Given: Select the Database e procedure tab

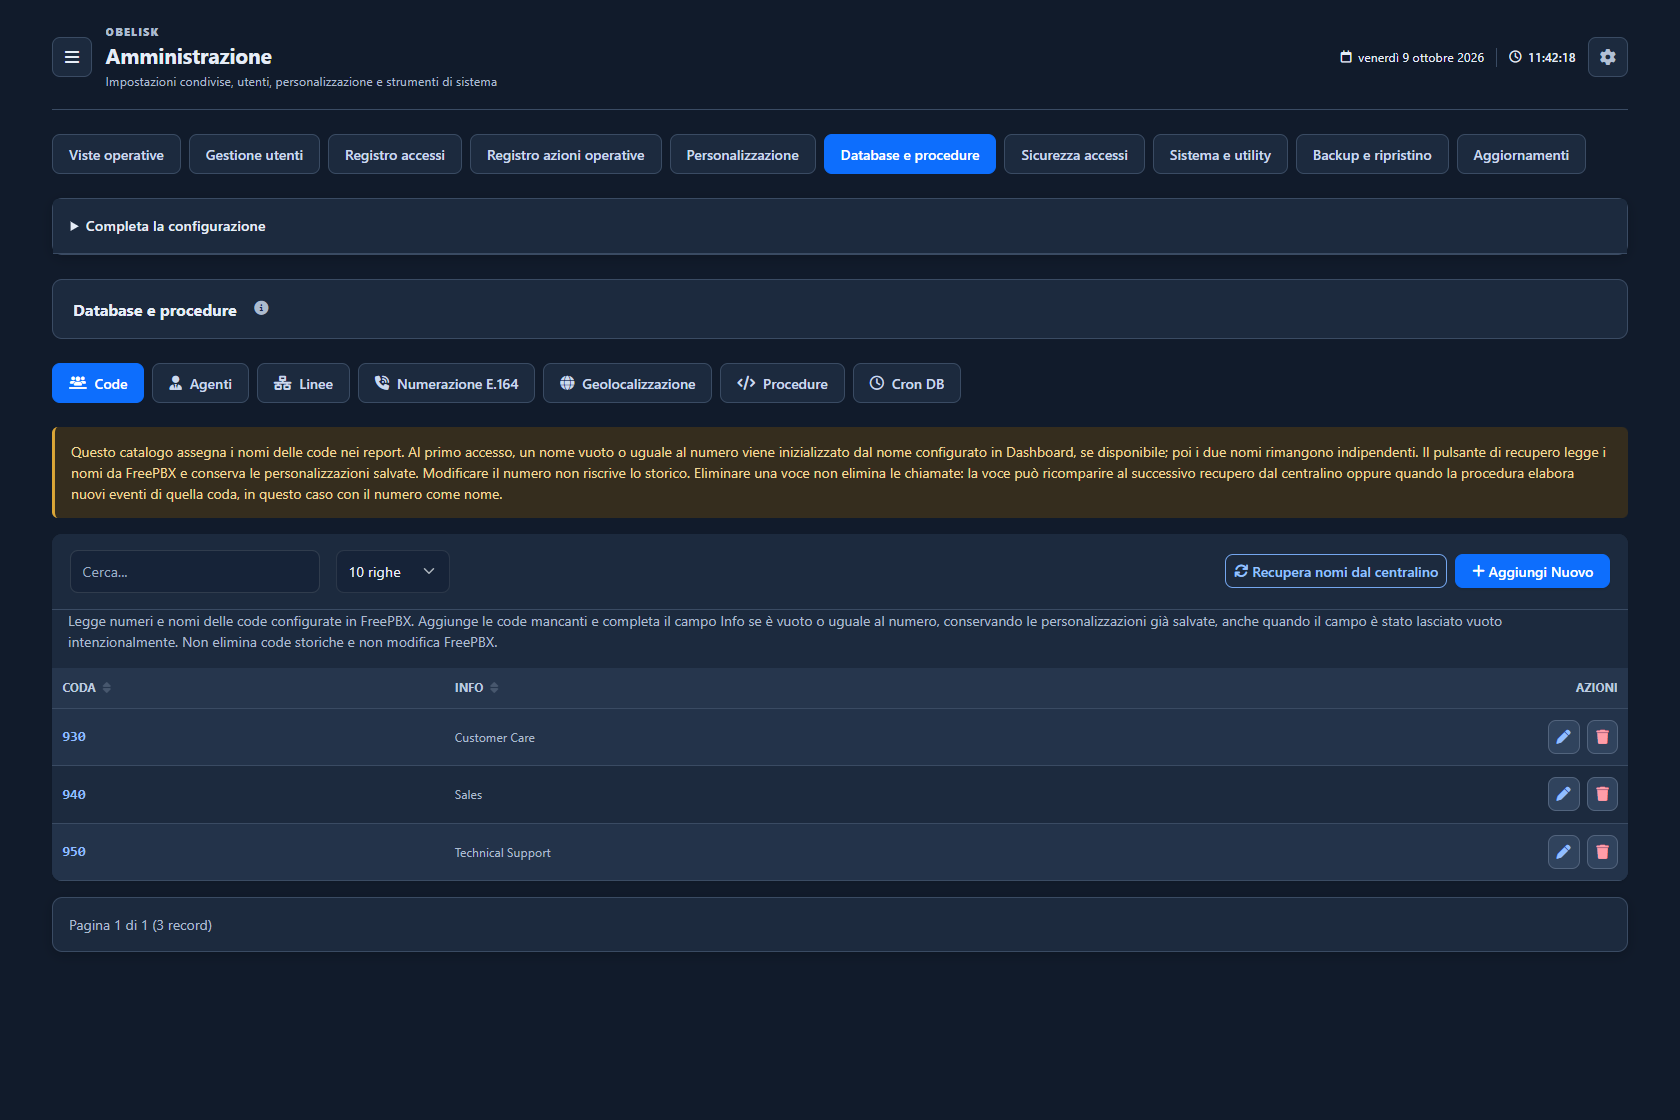Looking at the screenshot, I should pyautogui.click(x=910, y=154).
